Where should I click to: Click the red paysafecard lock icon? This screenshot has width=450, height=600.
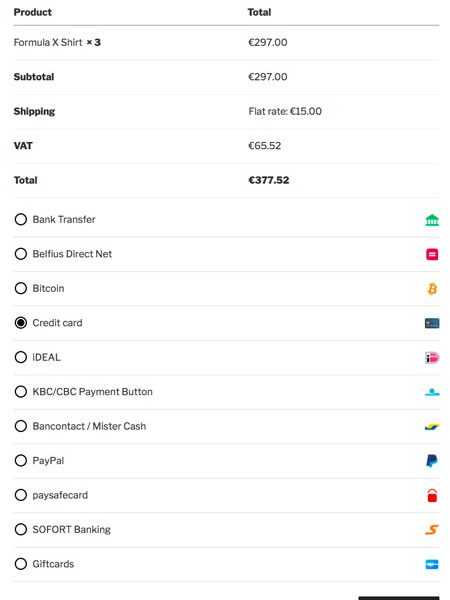tap(432, 495)
